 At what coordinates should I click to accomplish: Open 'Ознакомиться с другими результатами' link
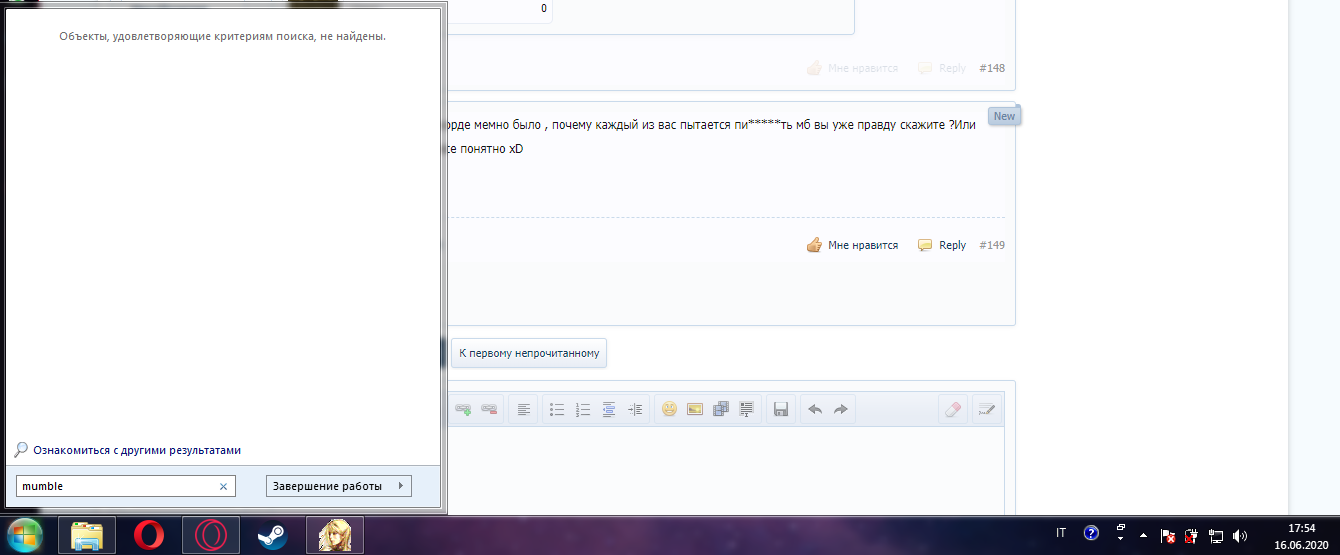click(137, 450)
